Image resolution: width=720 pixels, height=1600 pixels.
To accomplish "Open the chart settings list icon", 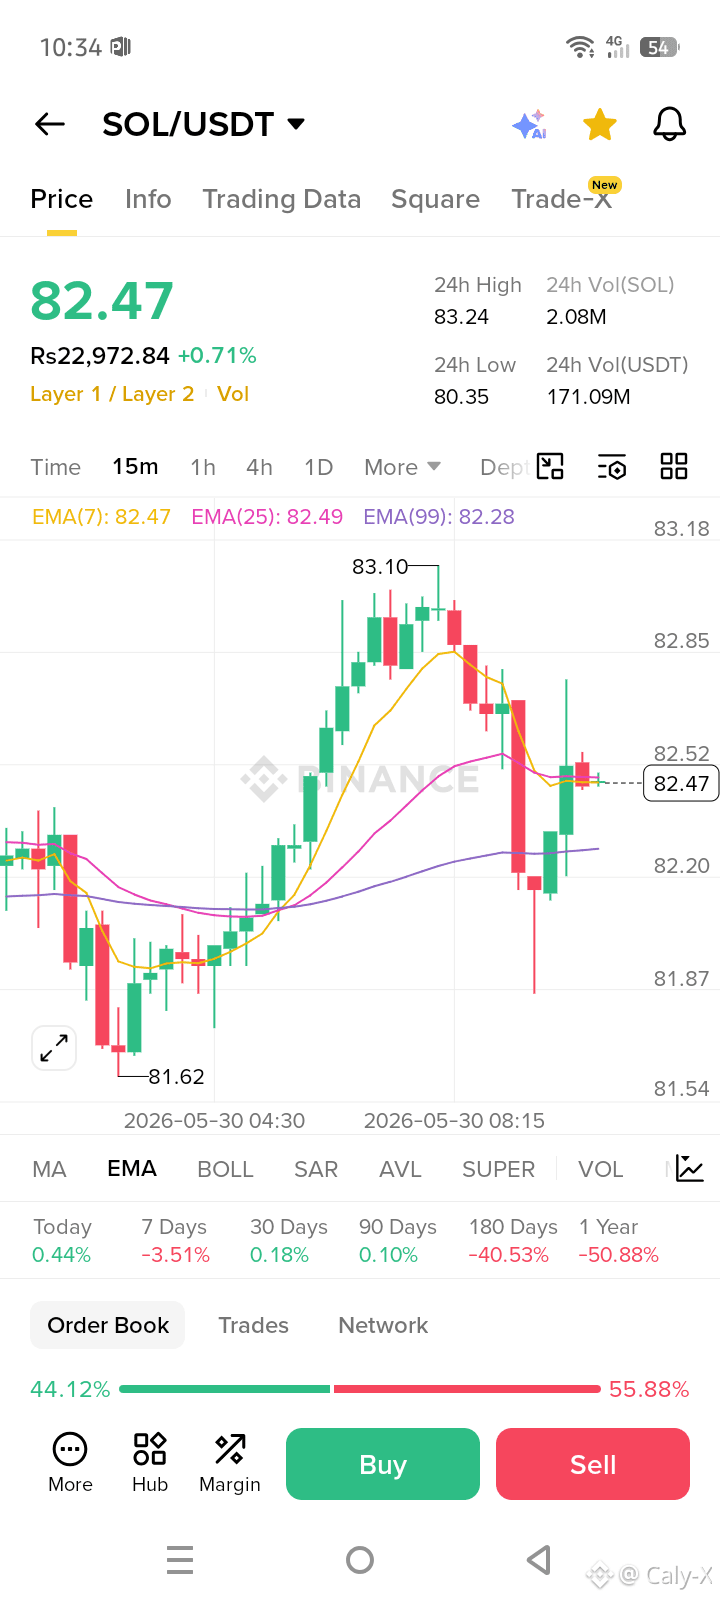I will click(x=611, y=467).
